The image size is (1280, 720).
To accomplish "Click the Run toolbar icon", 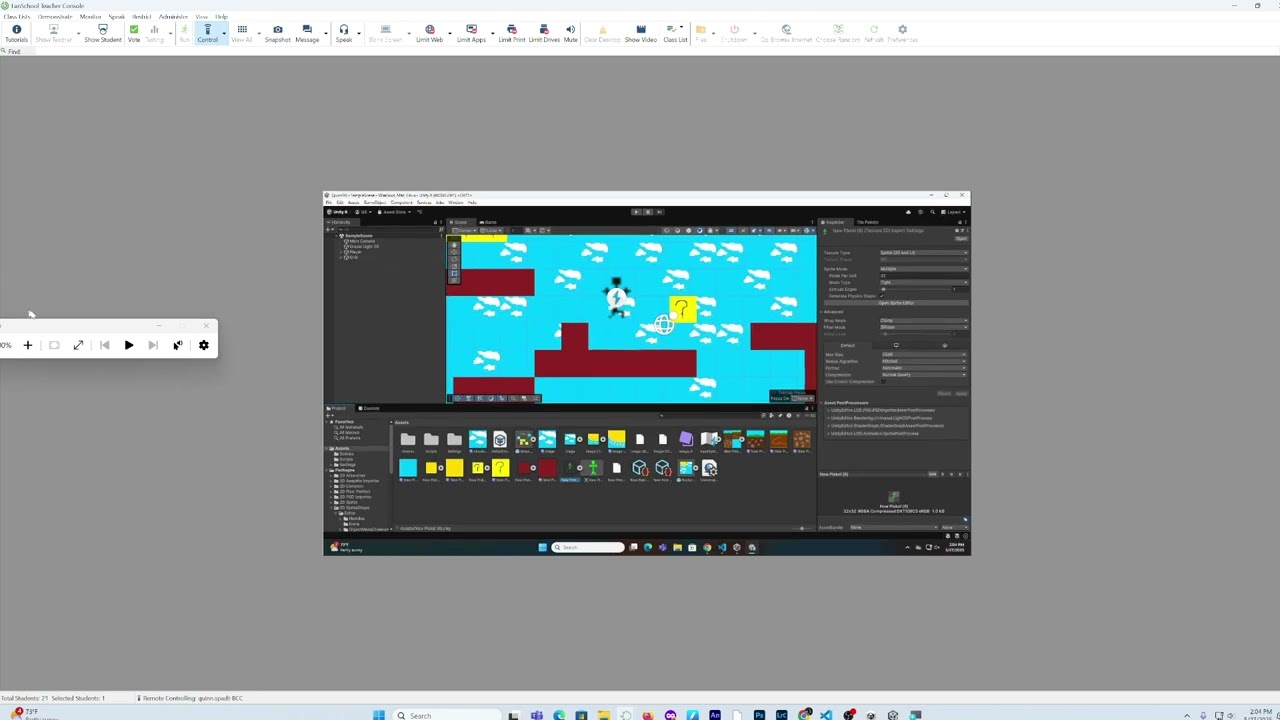I will [184, 34].
